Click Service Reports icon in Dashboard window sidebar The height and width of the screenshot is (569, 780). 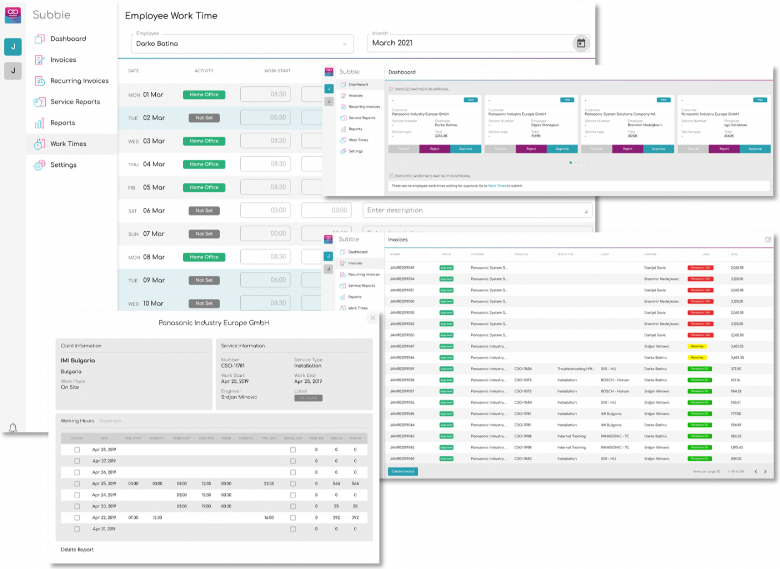coord(343,118)
